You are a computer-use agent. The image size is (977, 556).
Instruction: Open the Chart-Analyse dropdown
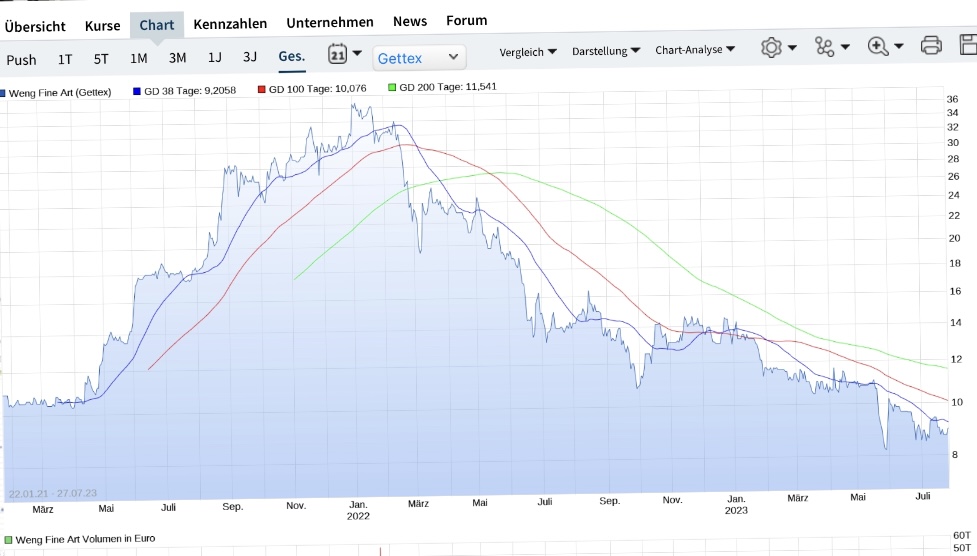tap(695, 49)
